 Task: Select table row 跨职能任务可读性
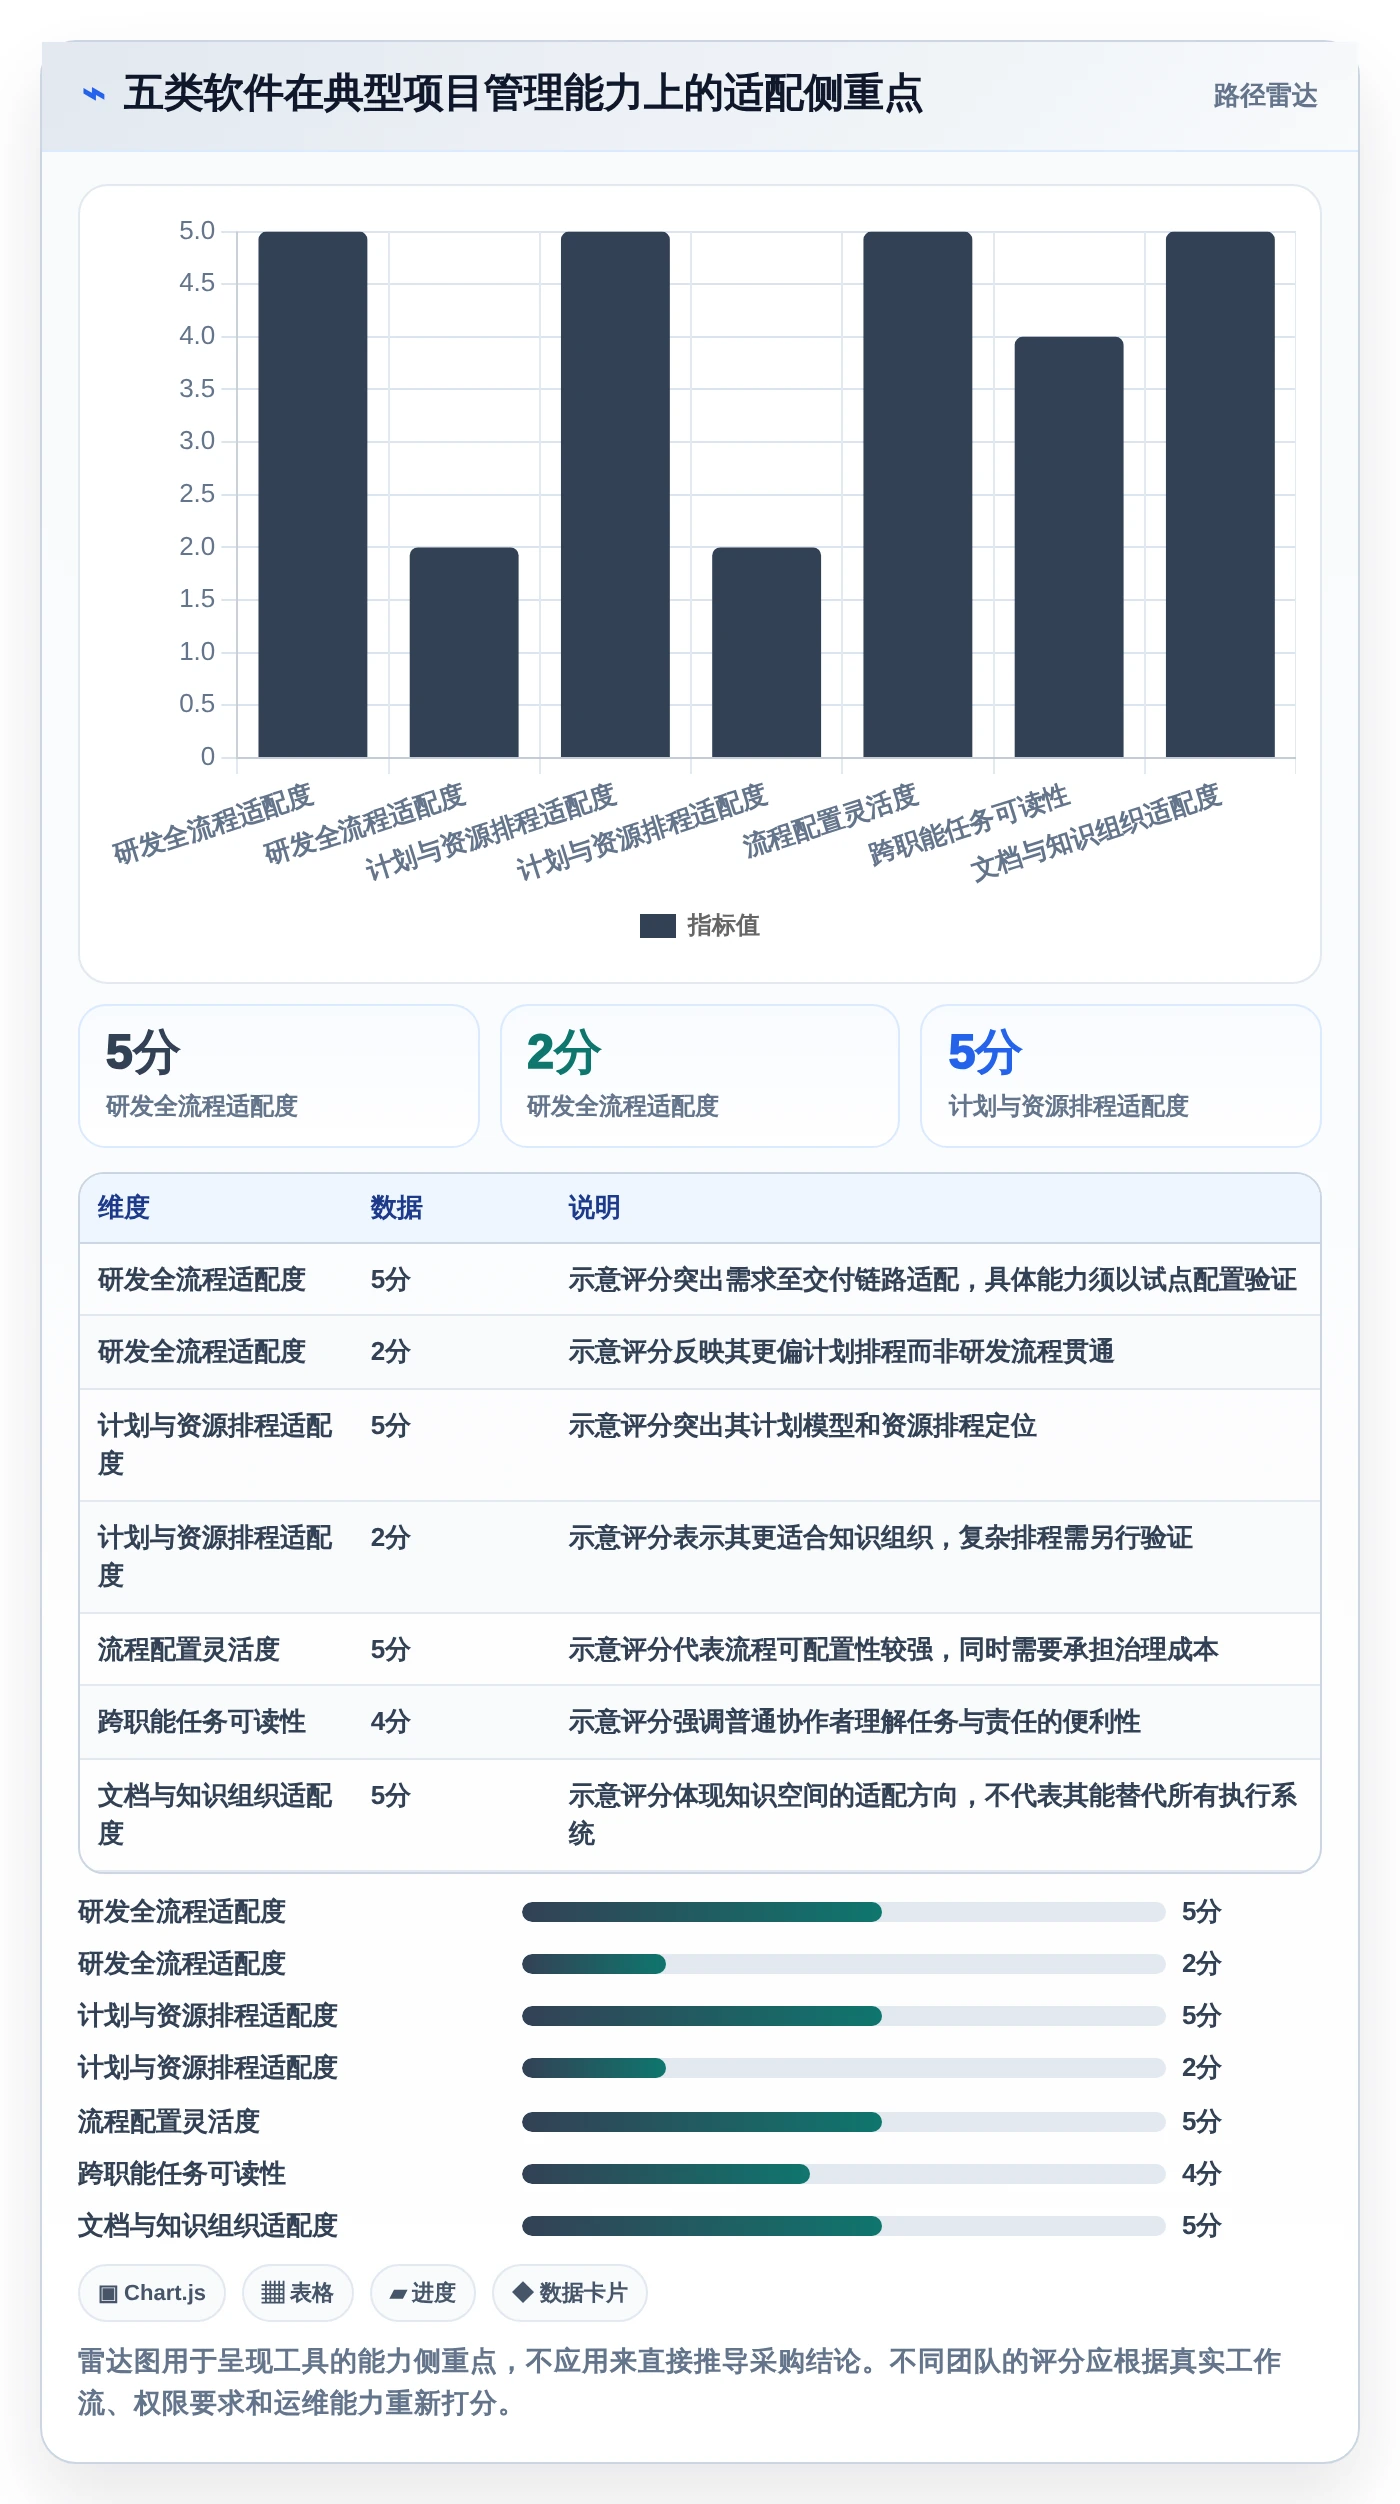pos(700,1722)
